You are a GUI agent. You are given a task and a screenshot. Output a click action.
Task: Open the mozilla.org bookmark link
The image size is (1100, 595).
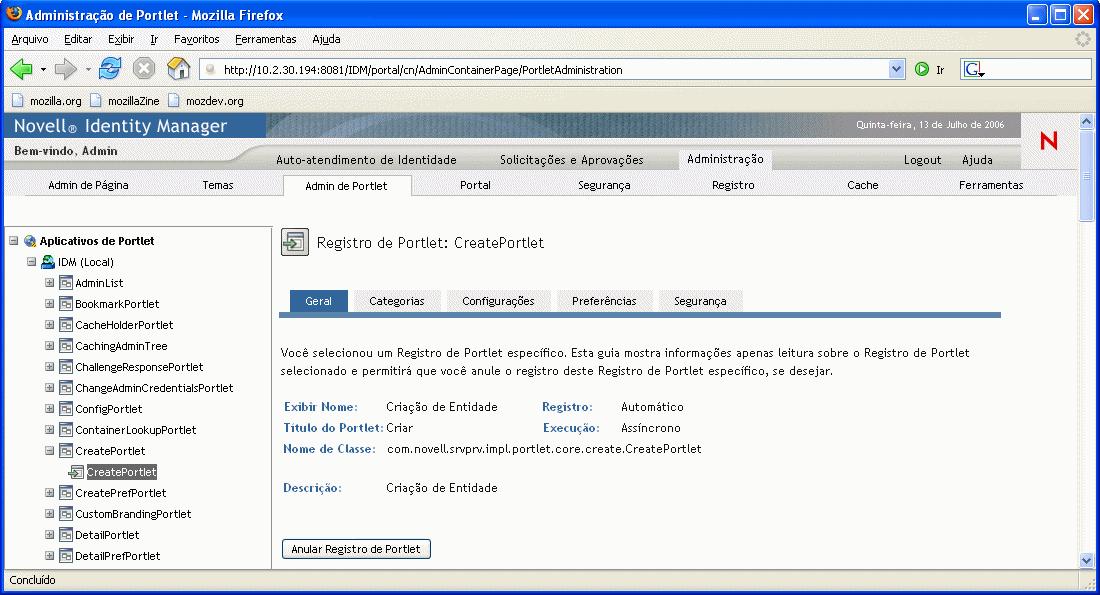(x=55, y=101)
